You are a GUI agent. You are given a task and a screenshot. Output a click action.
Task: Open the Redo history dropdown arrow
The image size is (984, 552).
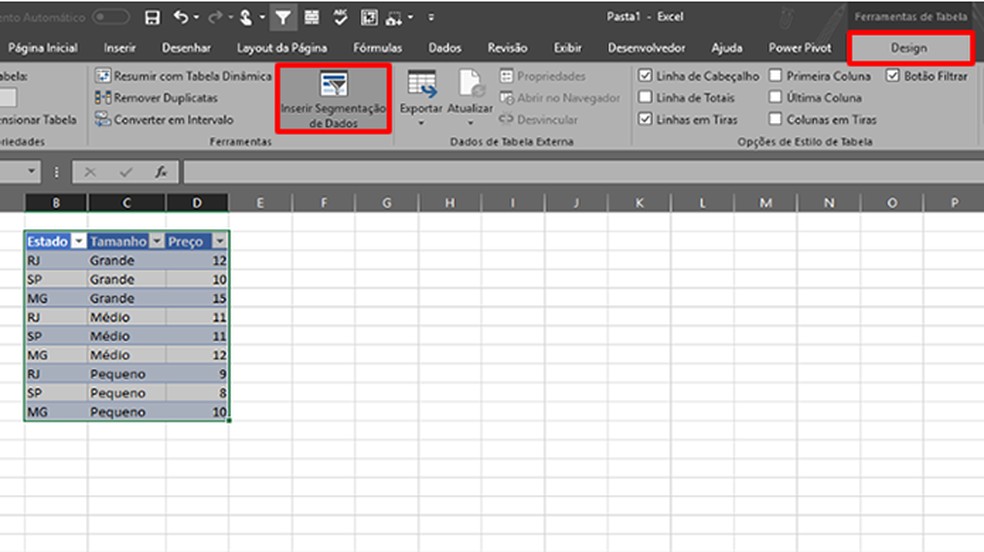point(230,18)
